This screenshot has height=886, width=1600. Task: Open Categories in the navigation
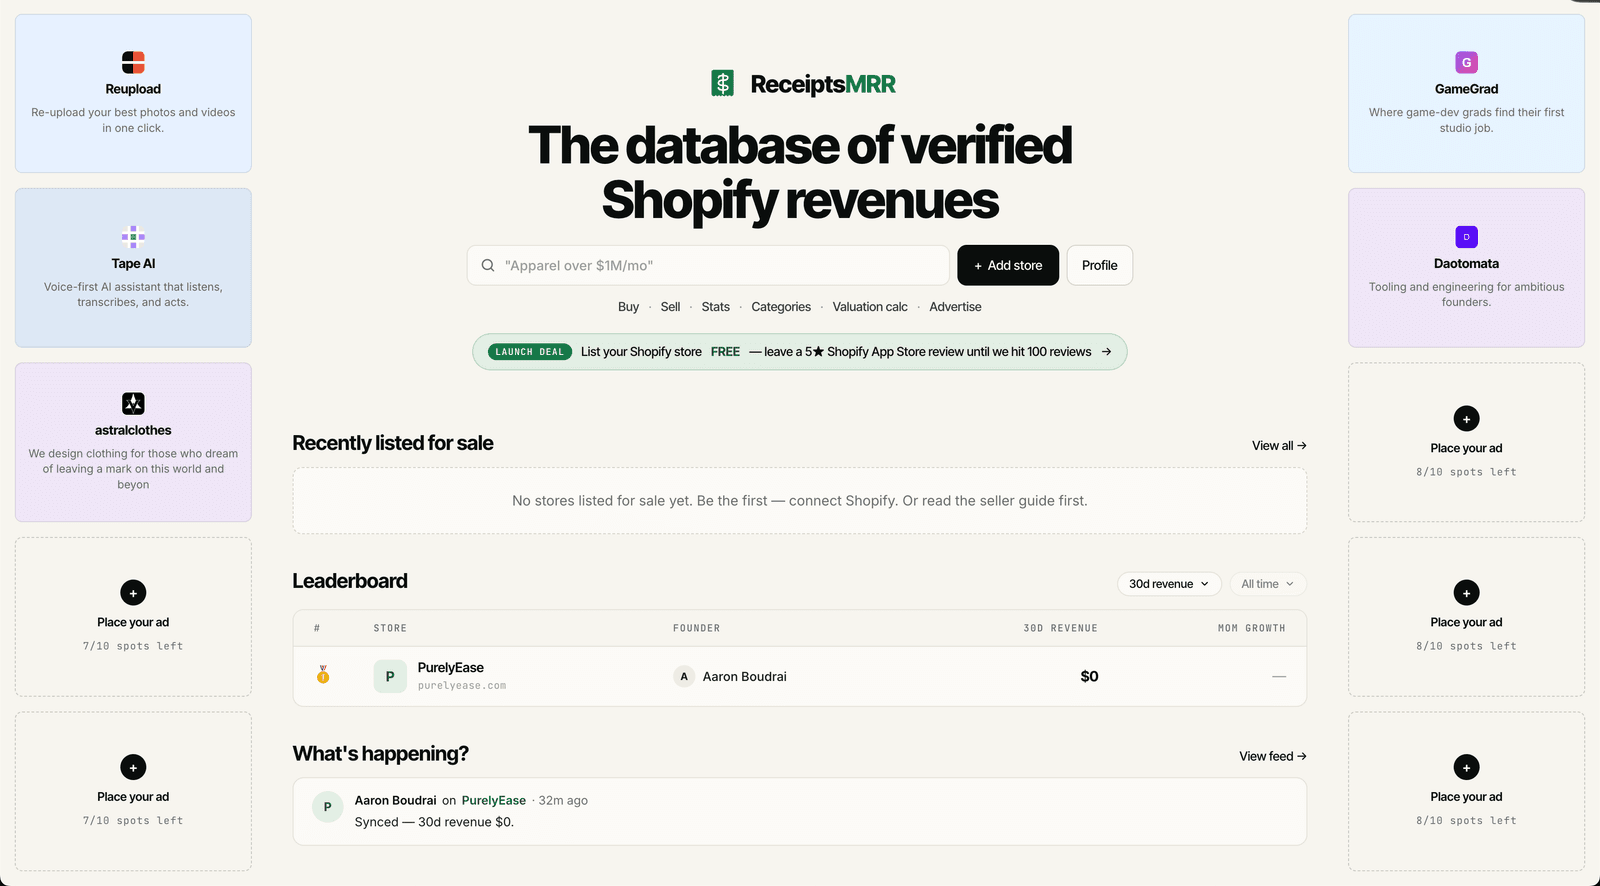781,307
